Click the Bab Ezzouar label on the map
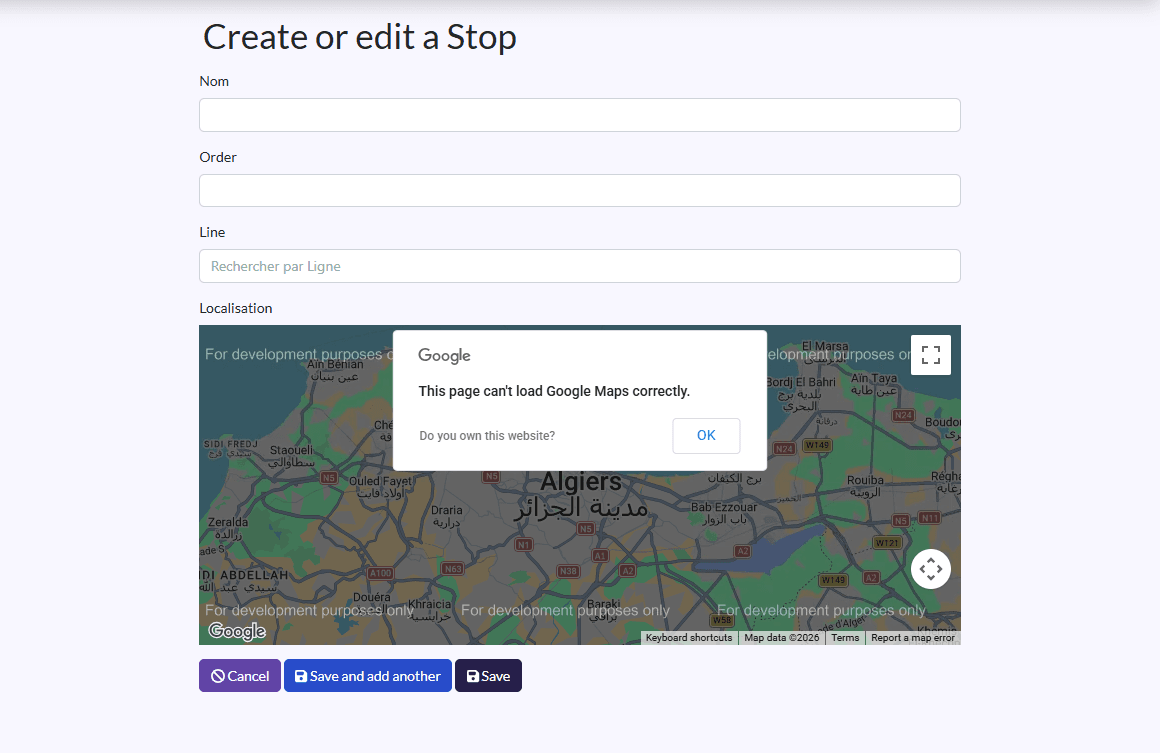Screen dimensions: 1160x753 [x=724, y=507]
